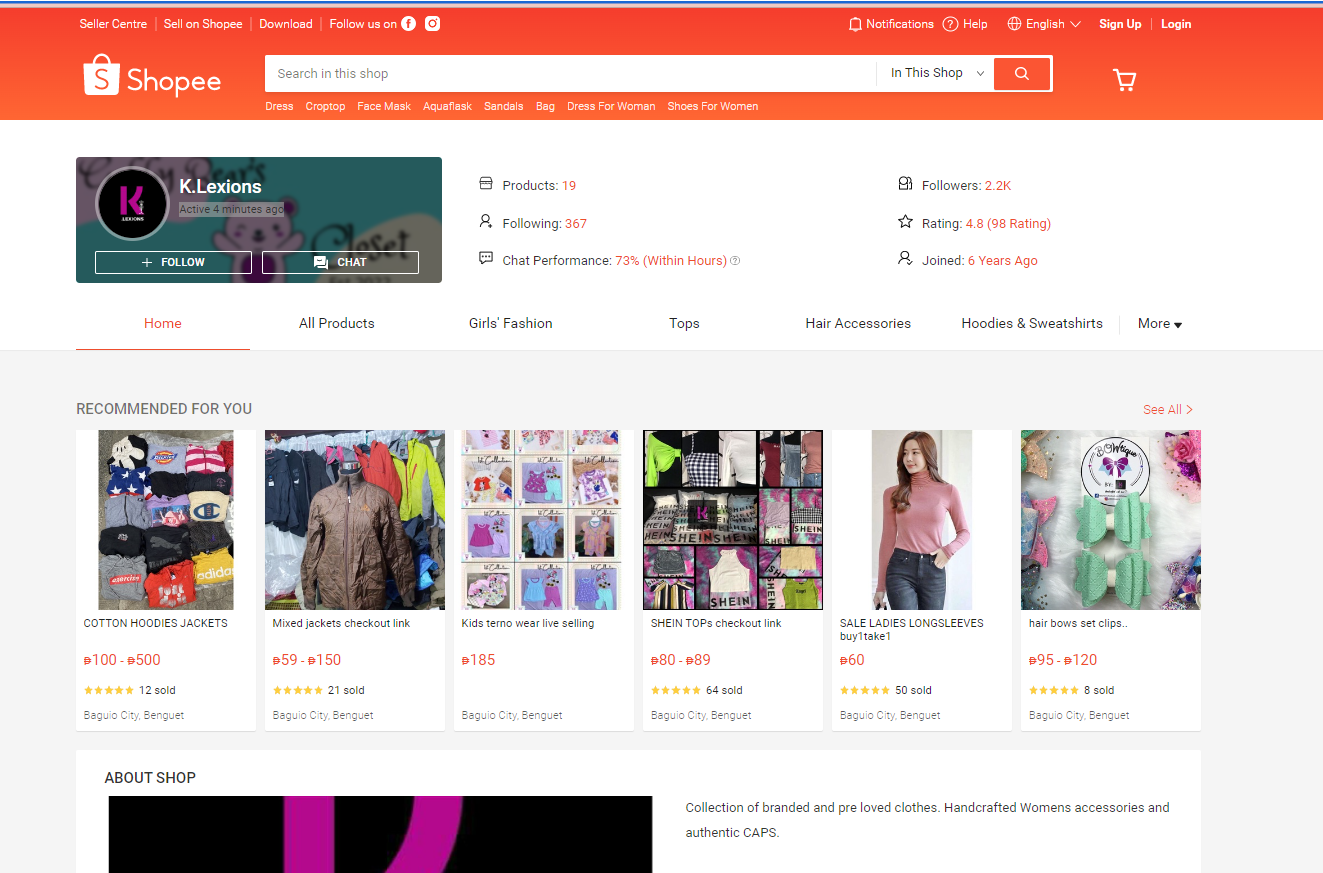Click the Kids terno wear live selling title

[x=528, y=624]
